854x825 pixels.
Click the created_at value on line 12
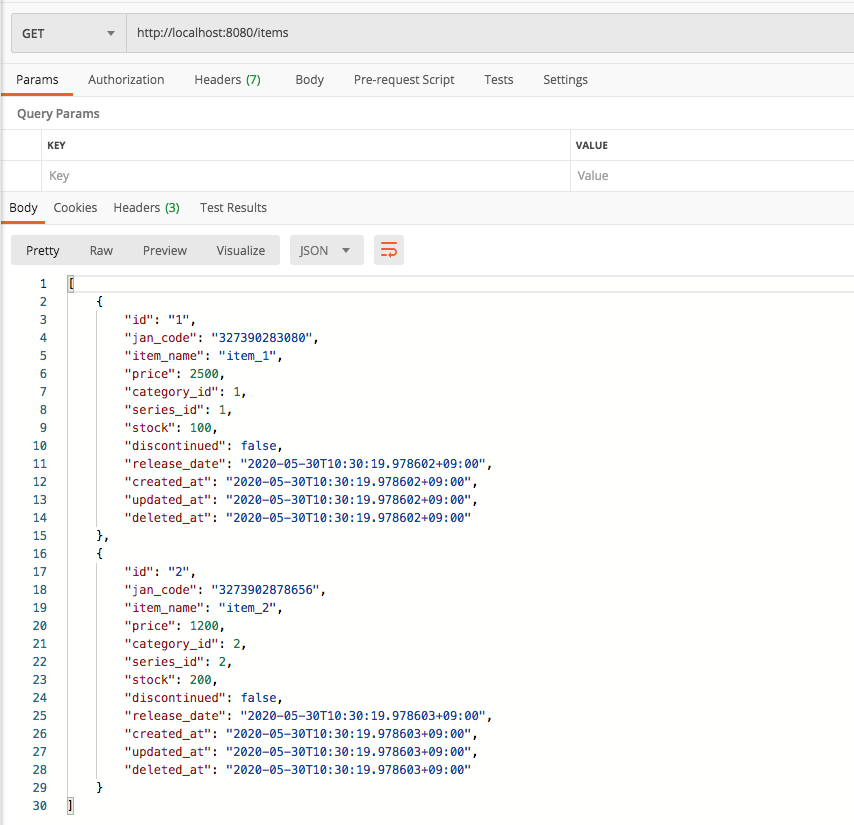[348, 481]
